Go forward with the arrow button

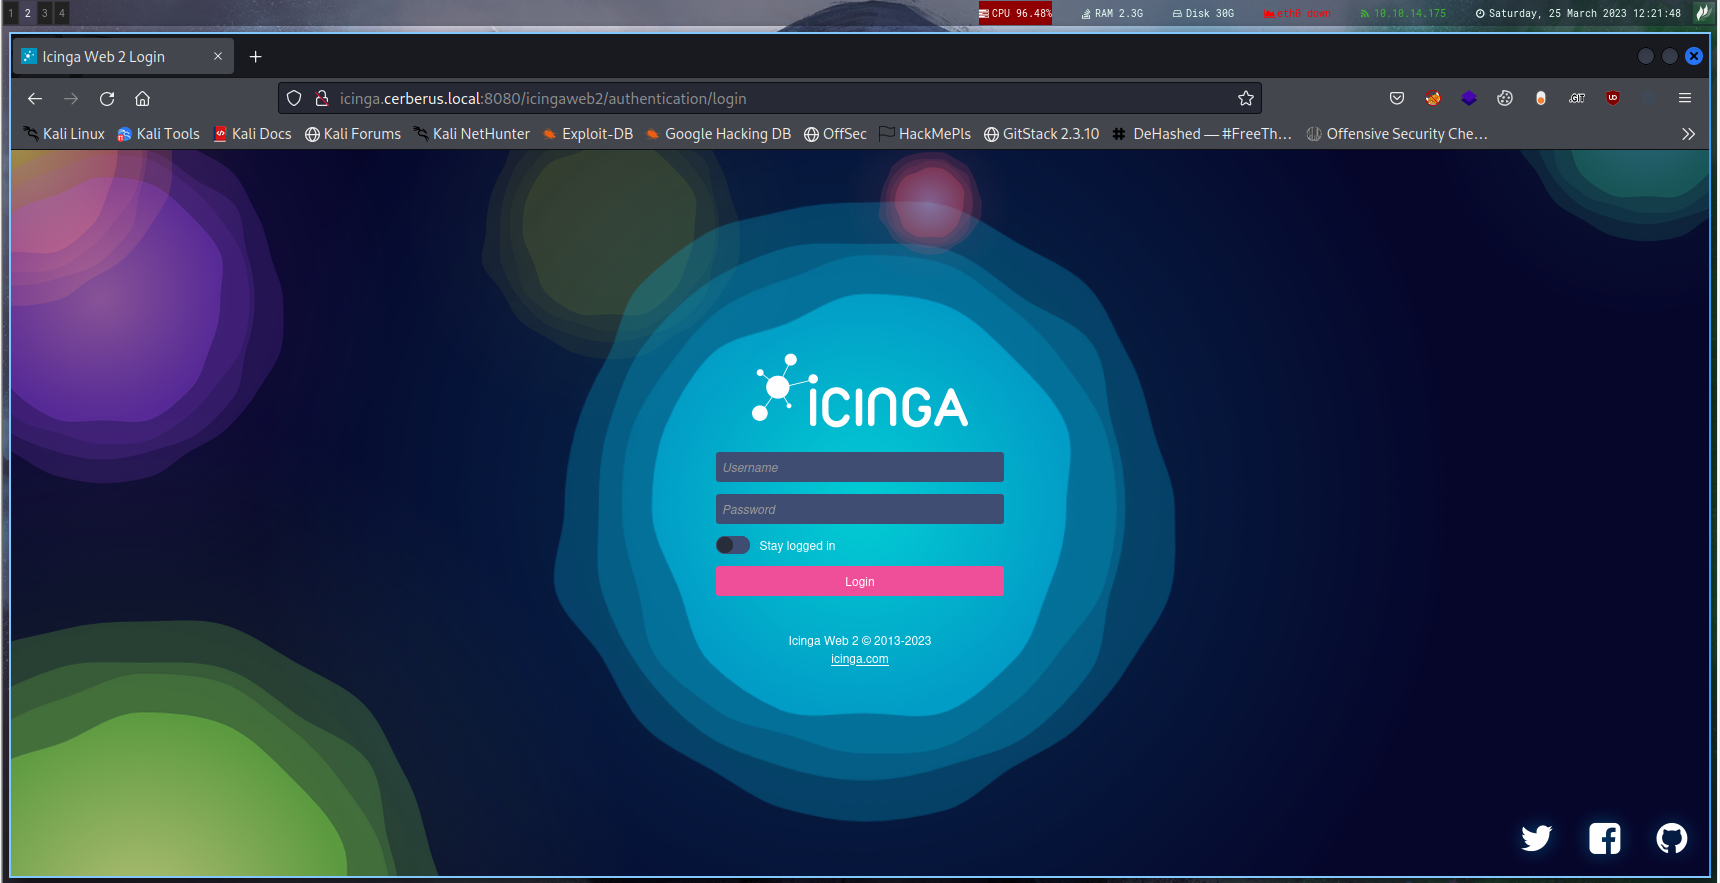[71, 98]
